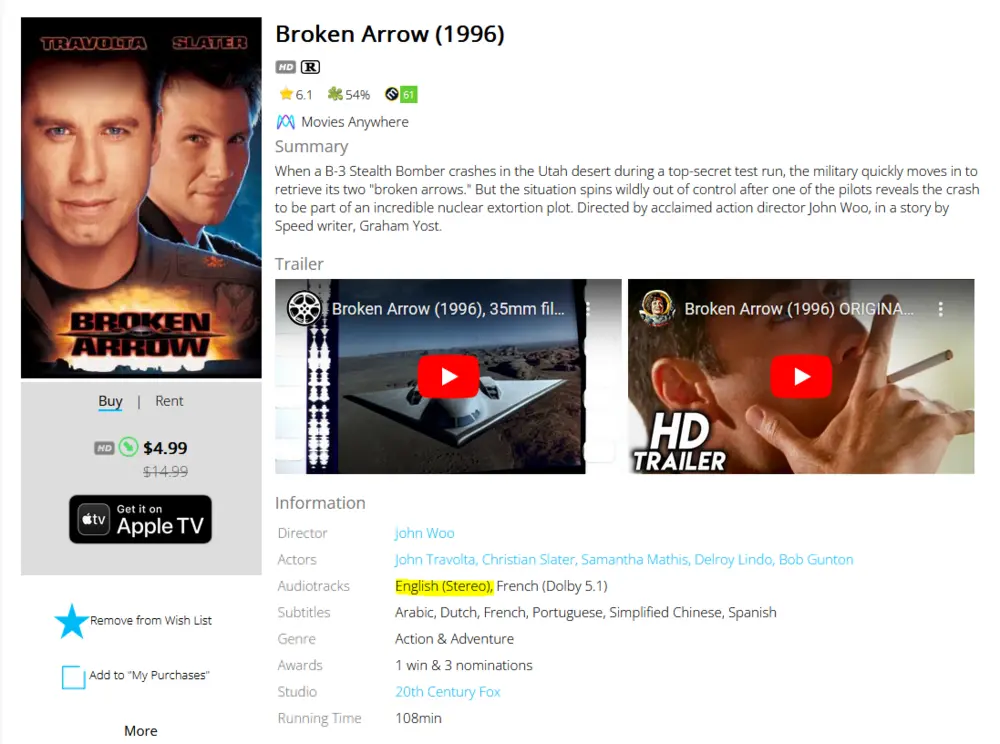This screenshot has height=744, width=1000.
Task: Click the Get it on Apple TV button
Action: click(140, 519)
